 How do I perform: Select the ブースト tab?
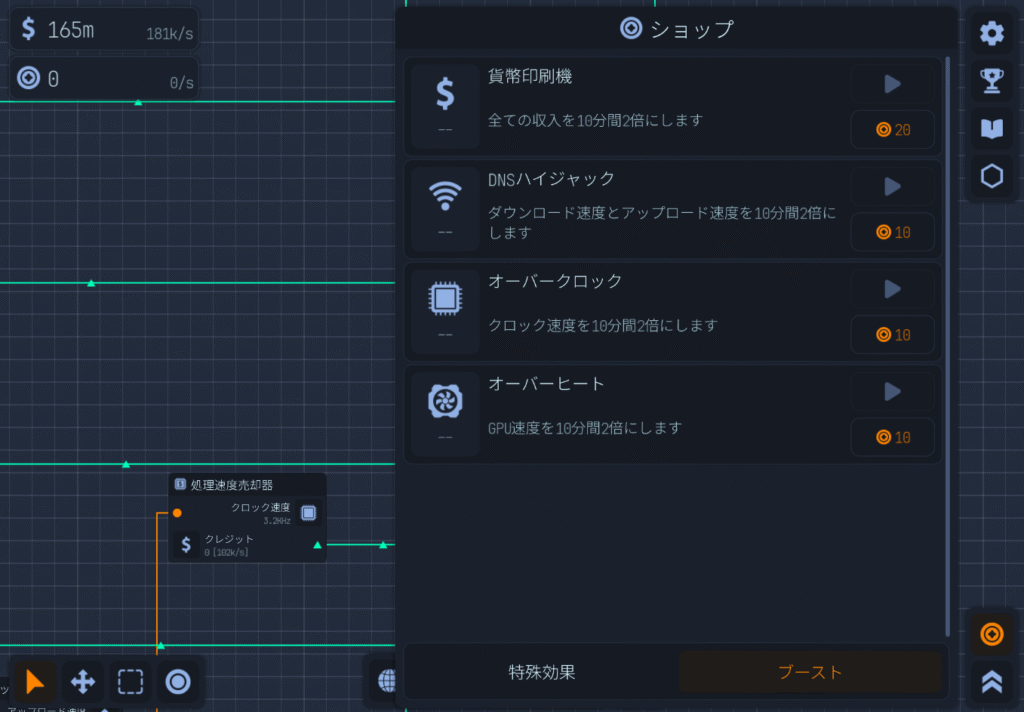coord(810,672)
